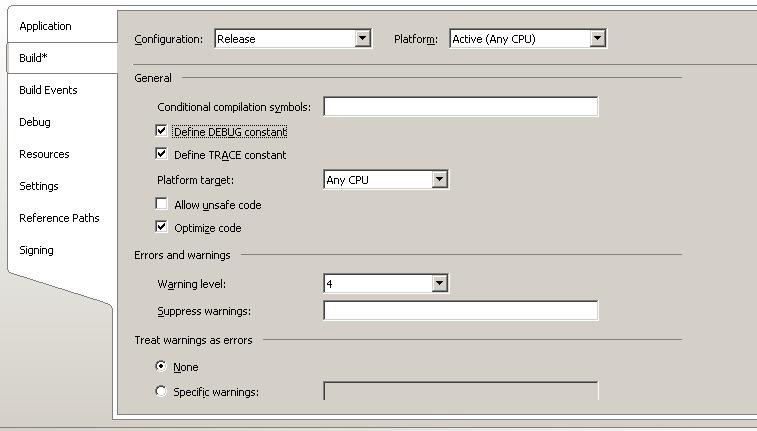Screen dimensions: 757x431
Task: Focus the Suppress warnings text box
Action: (461, 311)
